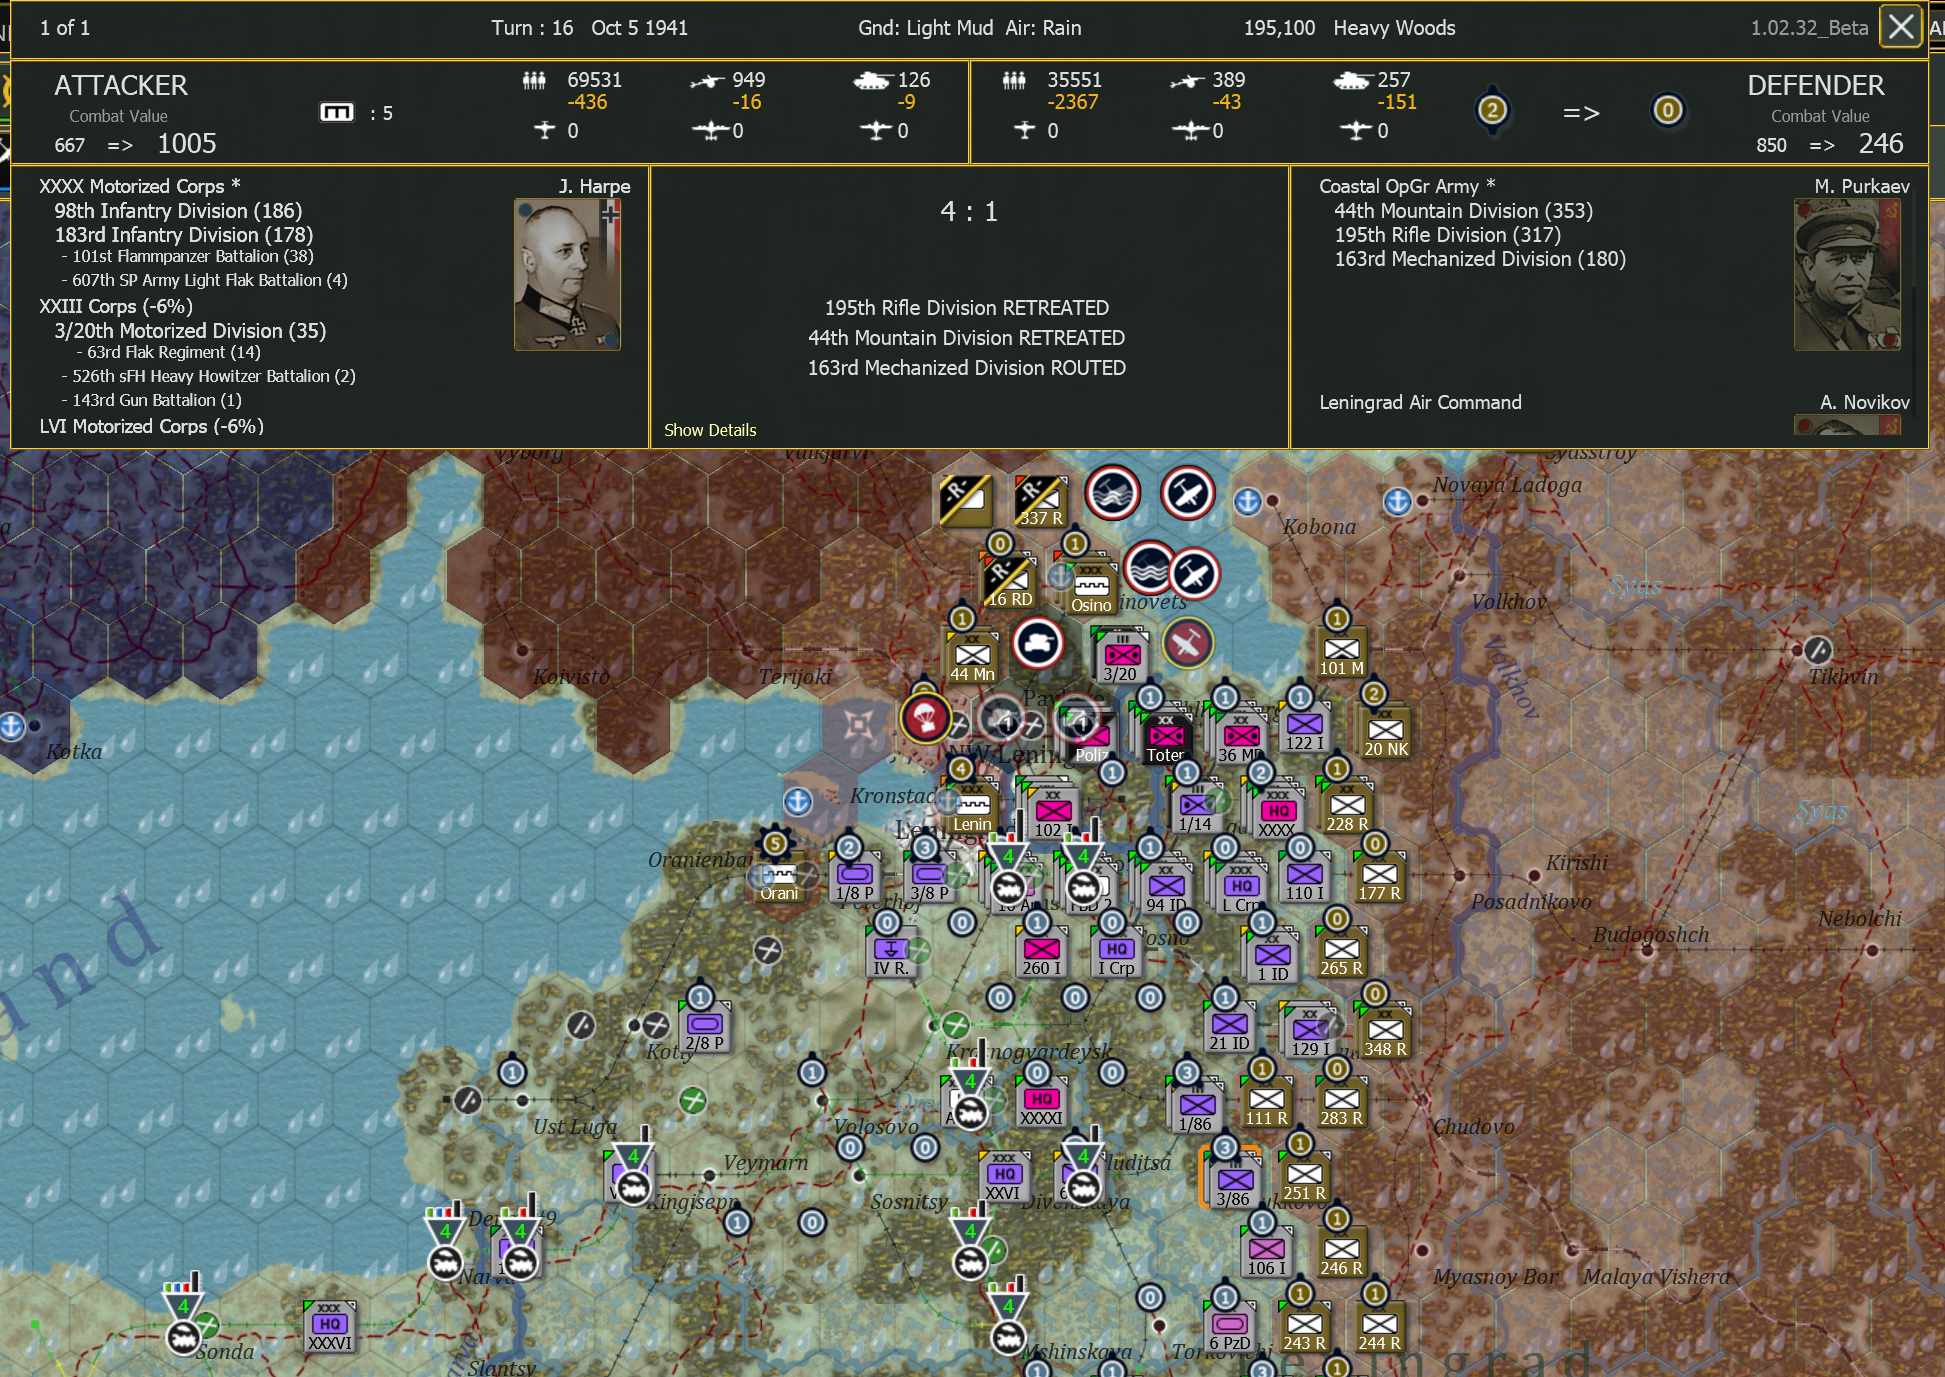Viewport: 1945px width, 1377px height.
Task: Select the 101 M unit counter
Action: 1342,652
